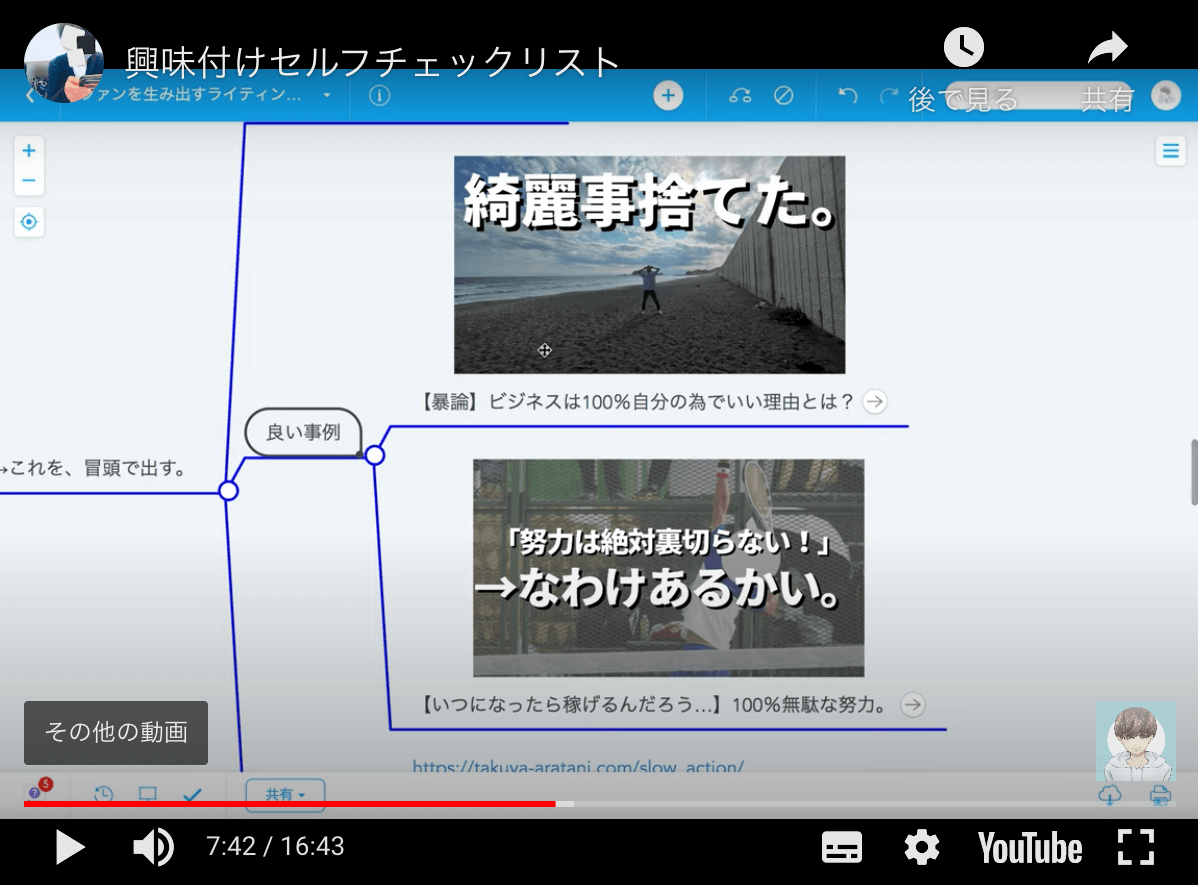Click the checkmark icon in the bottom bar
The width and height of the screenshot is (1198, 885).
[193, 795]
